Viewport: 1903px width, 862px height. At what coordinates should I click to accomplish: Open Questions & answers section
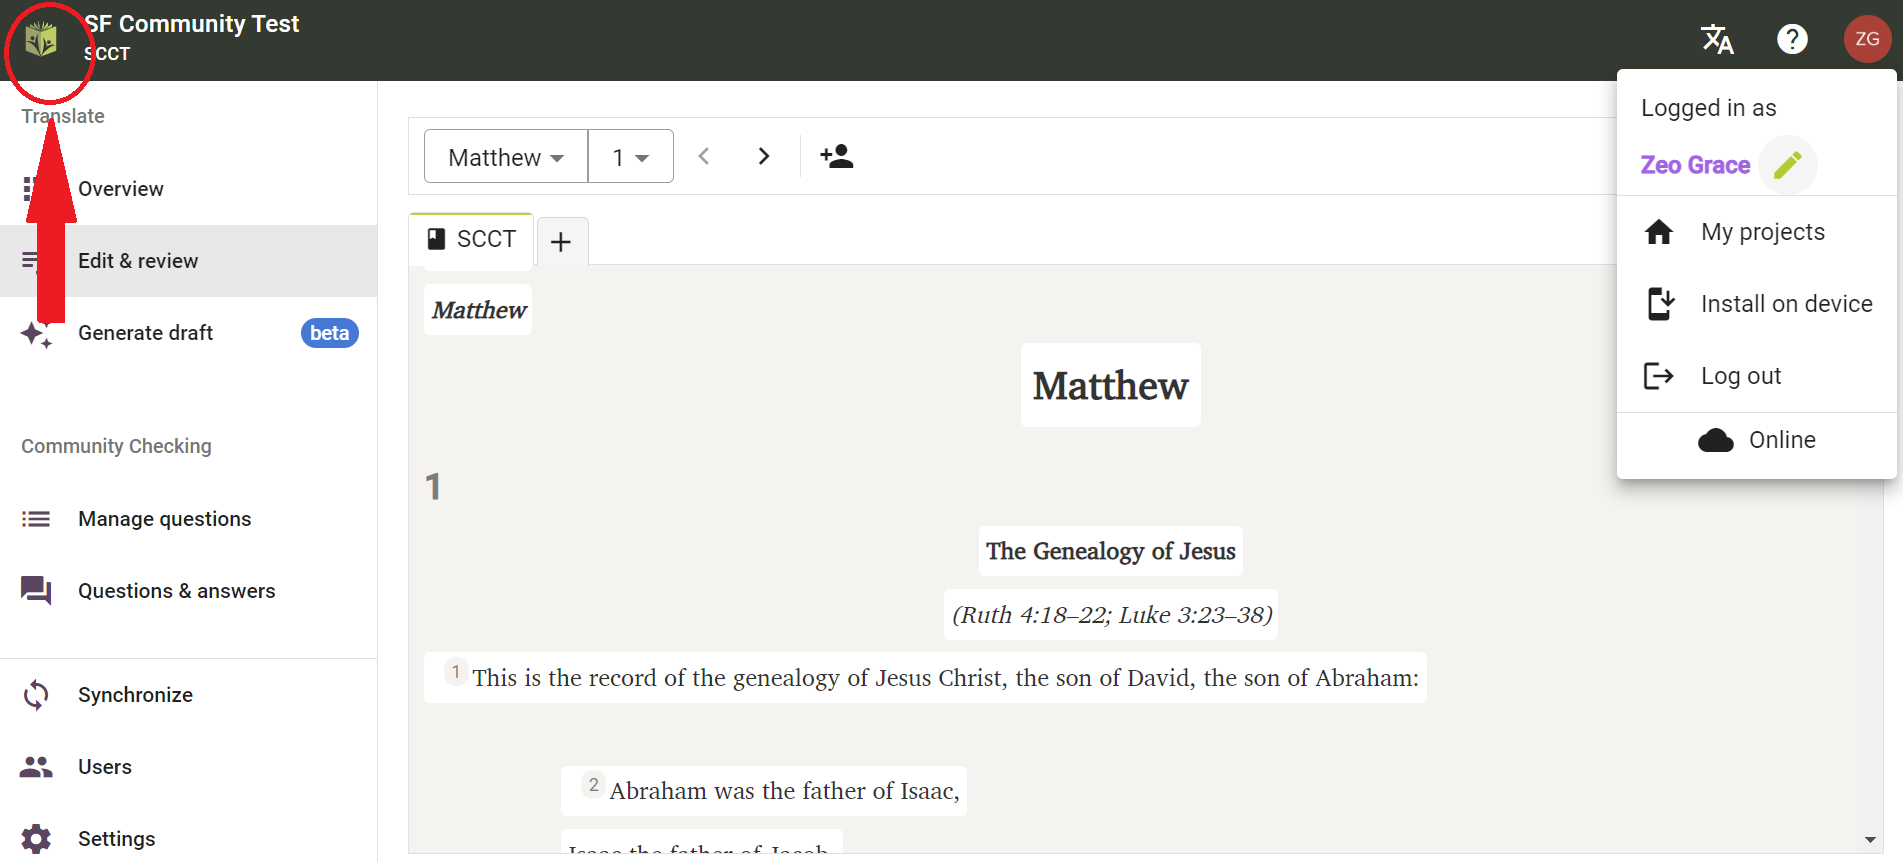177,591
